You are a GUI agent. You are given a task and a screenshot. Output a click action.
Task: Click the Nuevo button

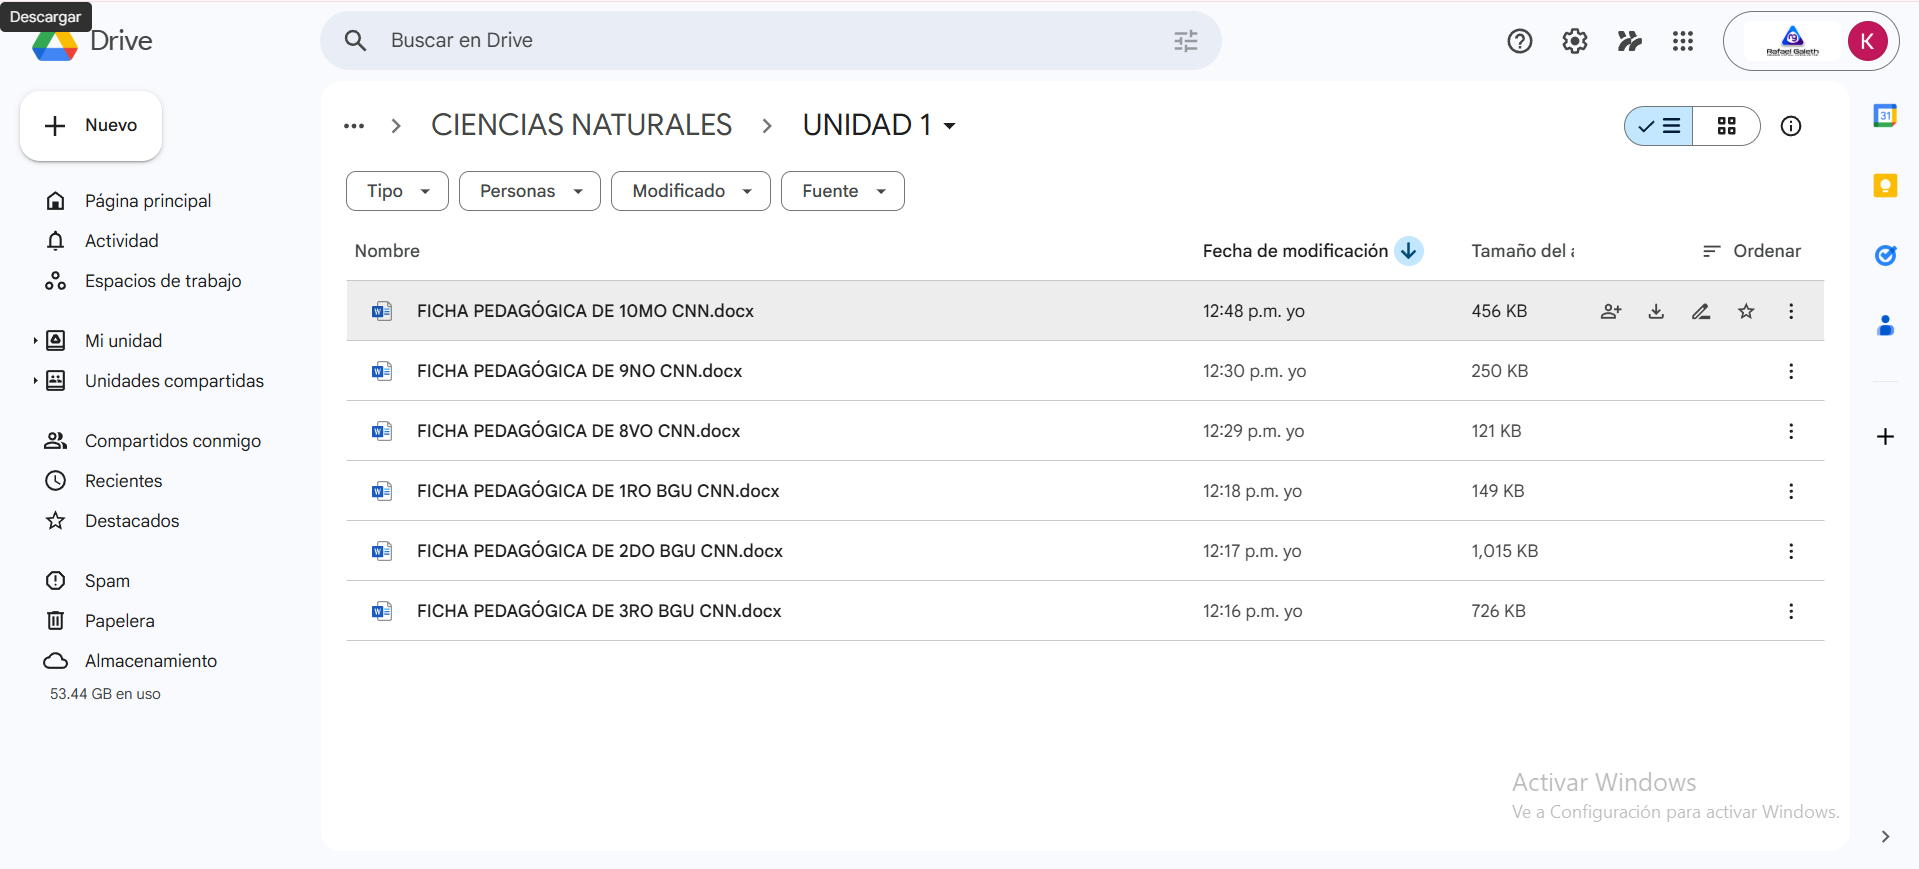coord(91,126)
